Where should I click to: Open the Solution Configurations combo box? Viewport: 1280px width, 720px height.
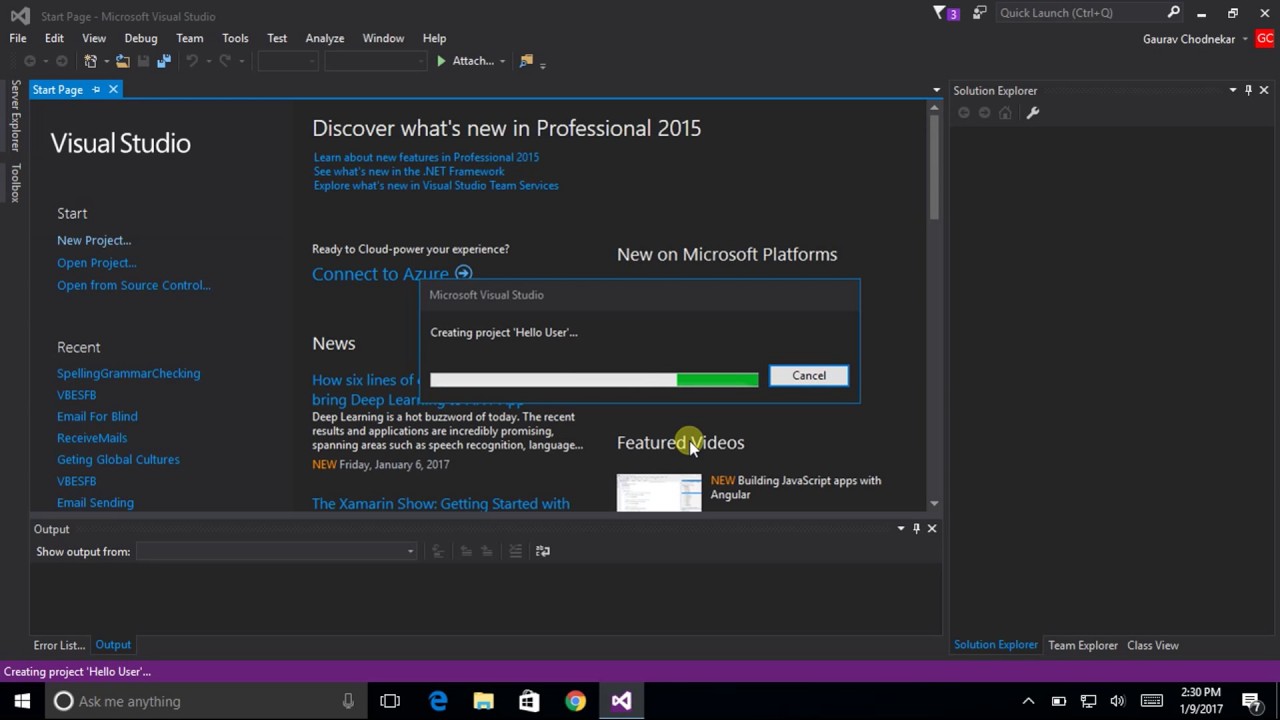pyautogui.click(x=288, y=61)
